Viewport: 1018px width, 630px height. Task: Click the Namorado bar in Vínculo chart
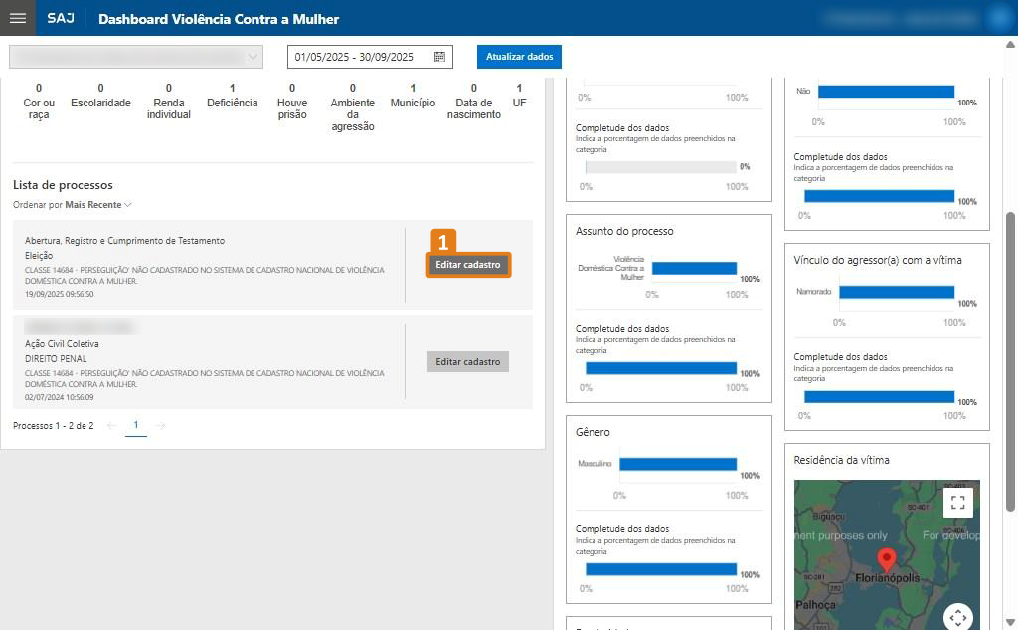[x=896, y=292]
